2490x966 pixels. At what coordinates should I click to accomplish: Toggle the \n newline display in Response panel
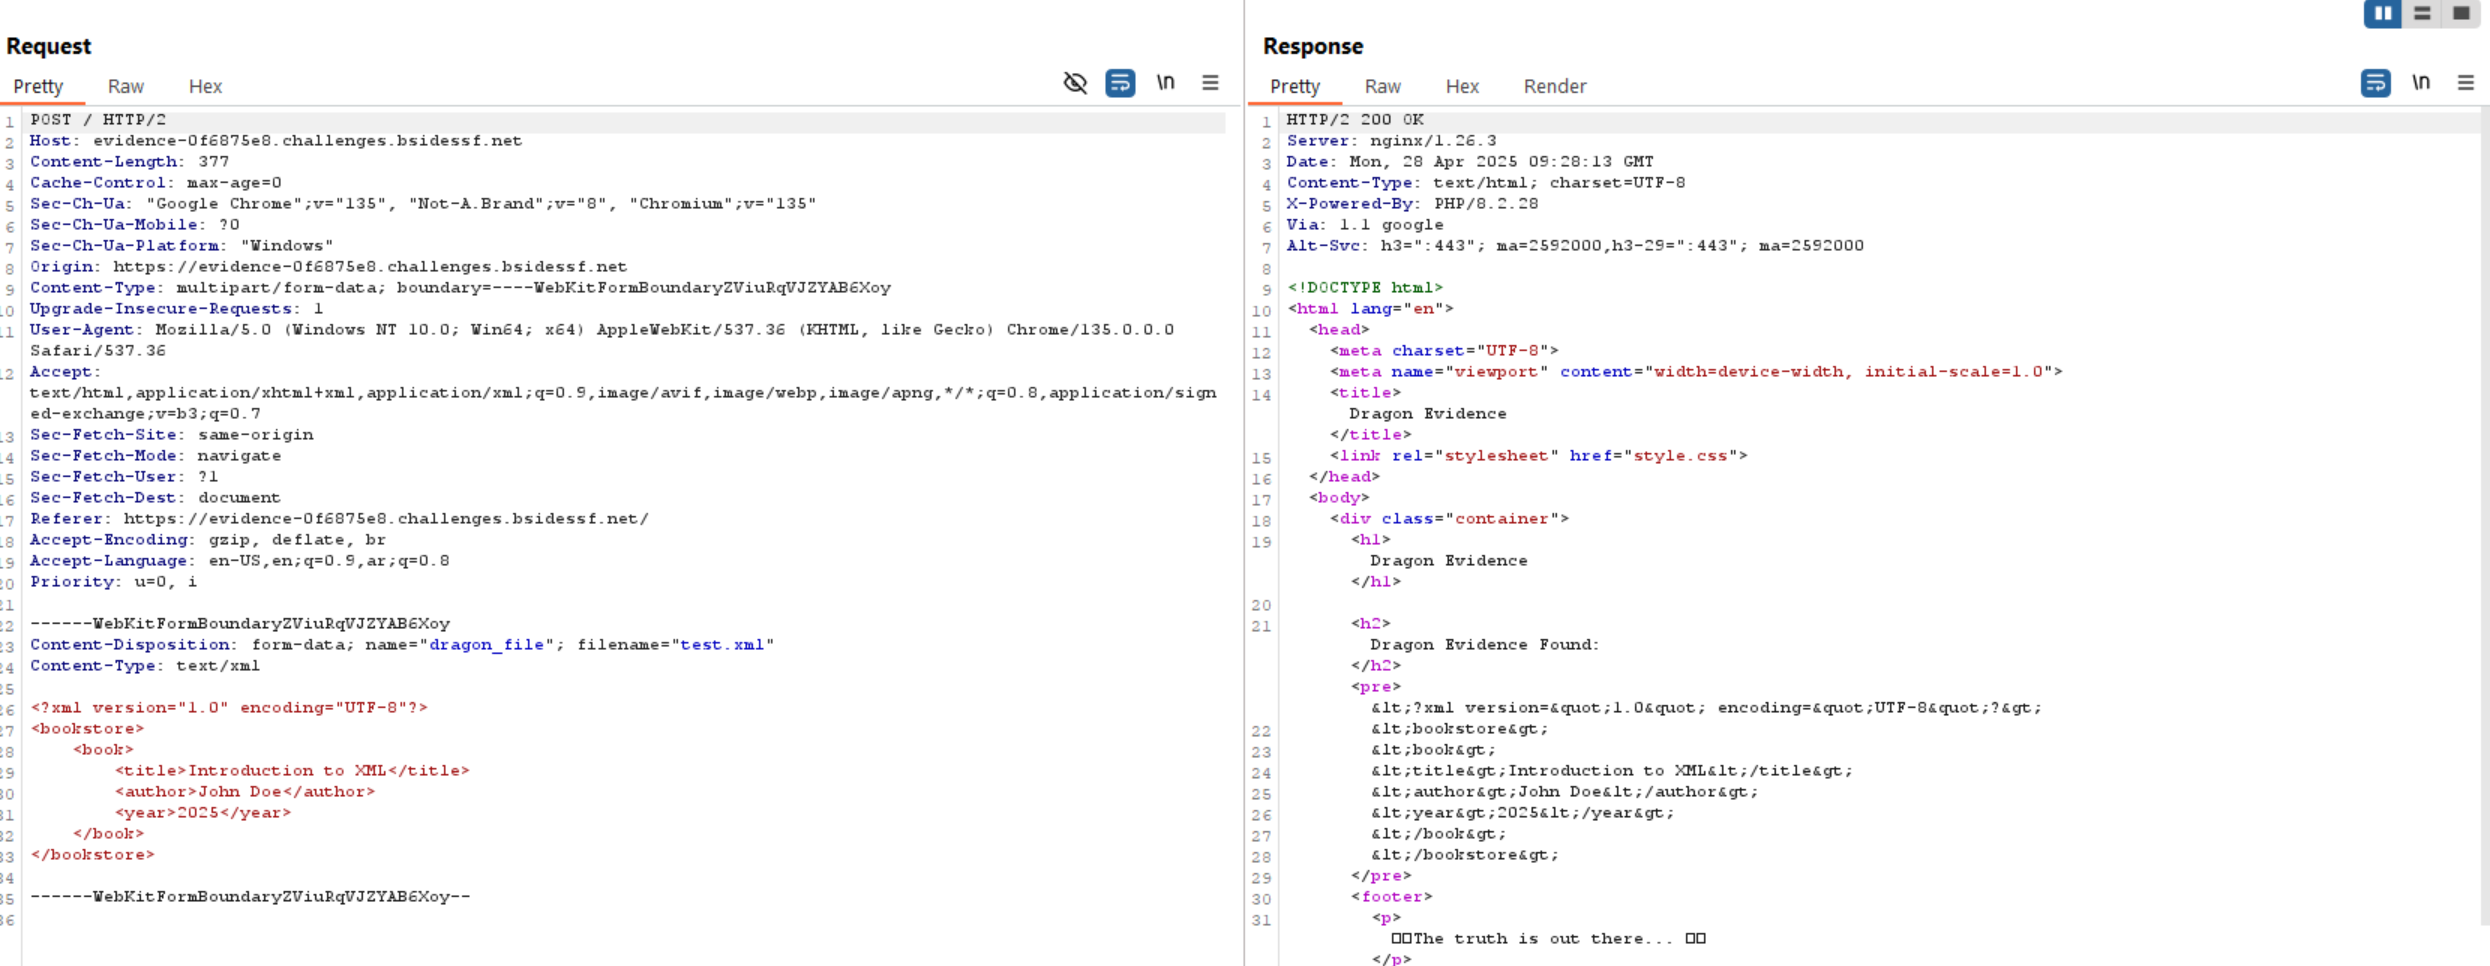(2421, 83)
